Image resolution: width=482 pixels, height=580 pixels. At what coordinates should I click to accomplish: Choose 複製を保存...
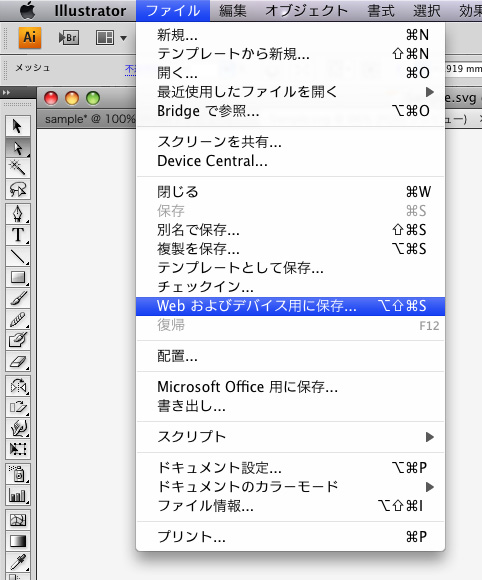(x=290, y=249)
